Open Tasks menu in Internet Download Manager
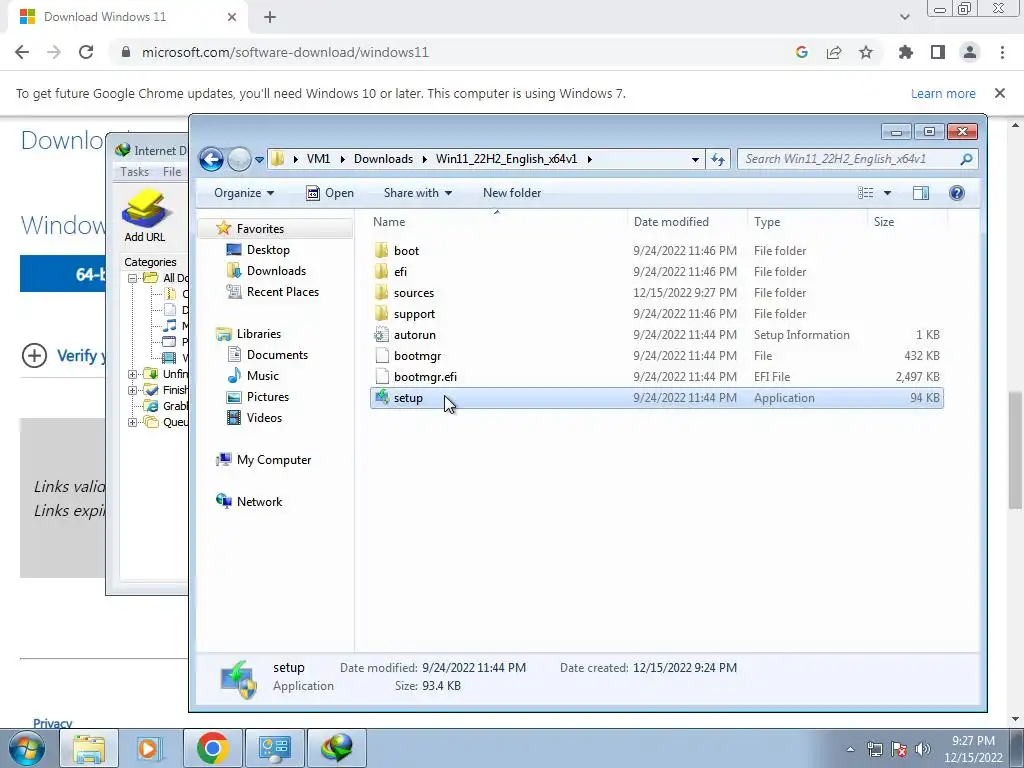The width and height of the screenshot is (1024, 768). pos(134,172)
